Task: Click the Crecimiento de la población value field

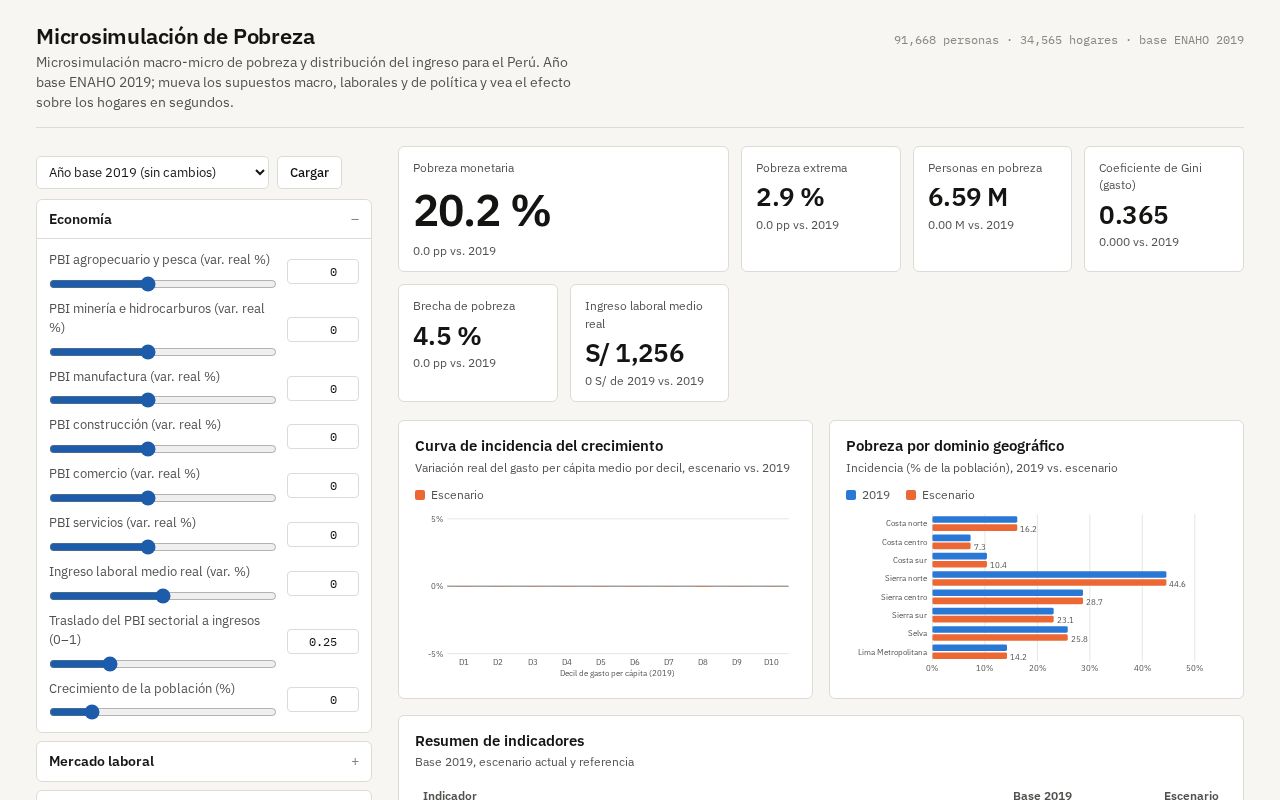Action: tap(323, 701)
